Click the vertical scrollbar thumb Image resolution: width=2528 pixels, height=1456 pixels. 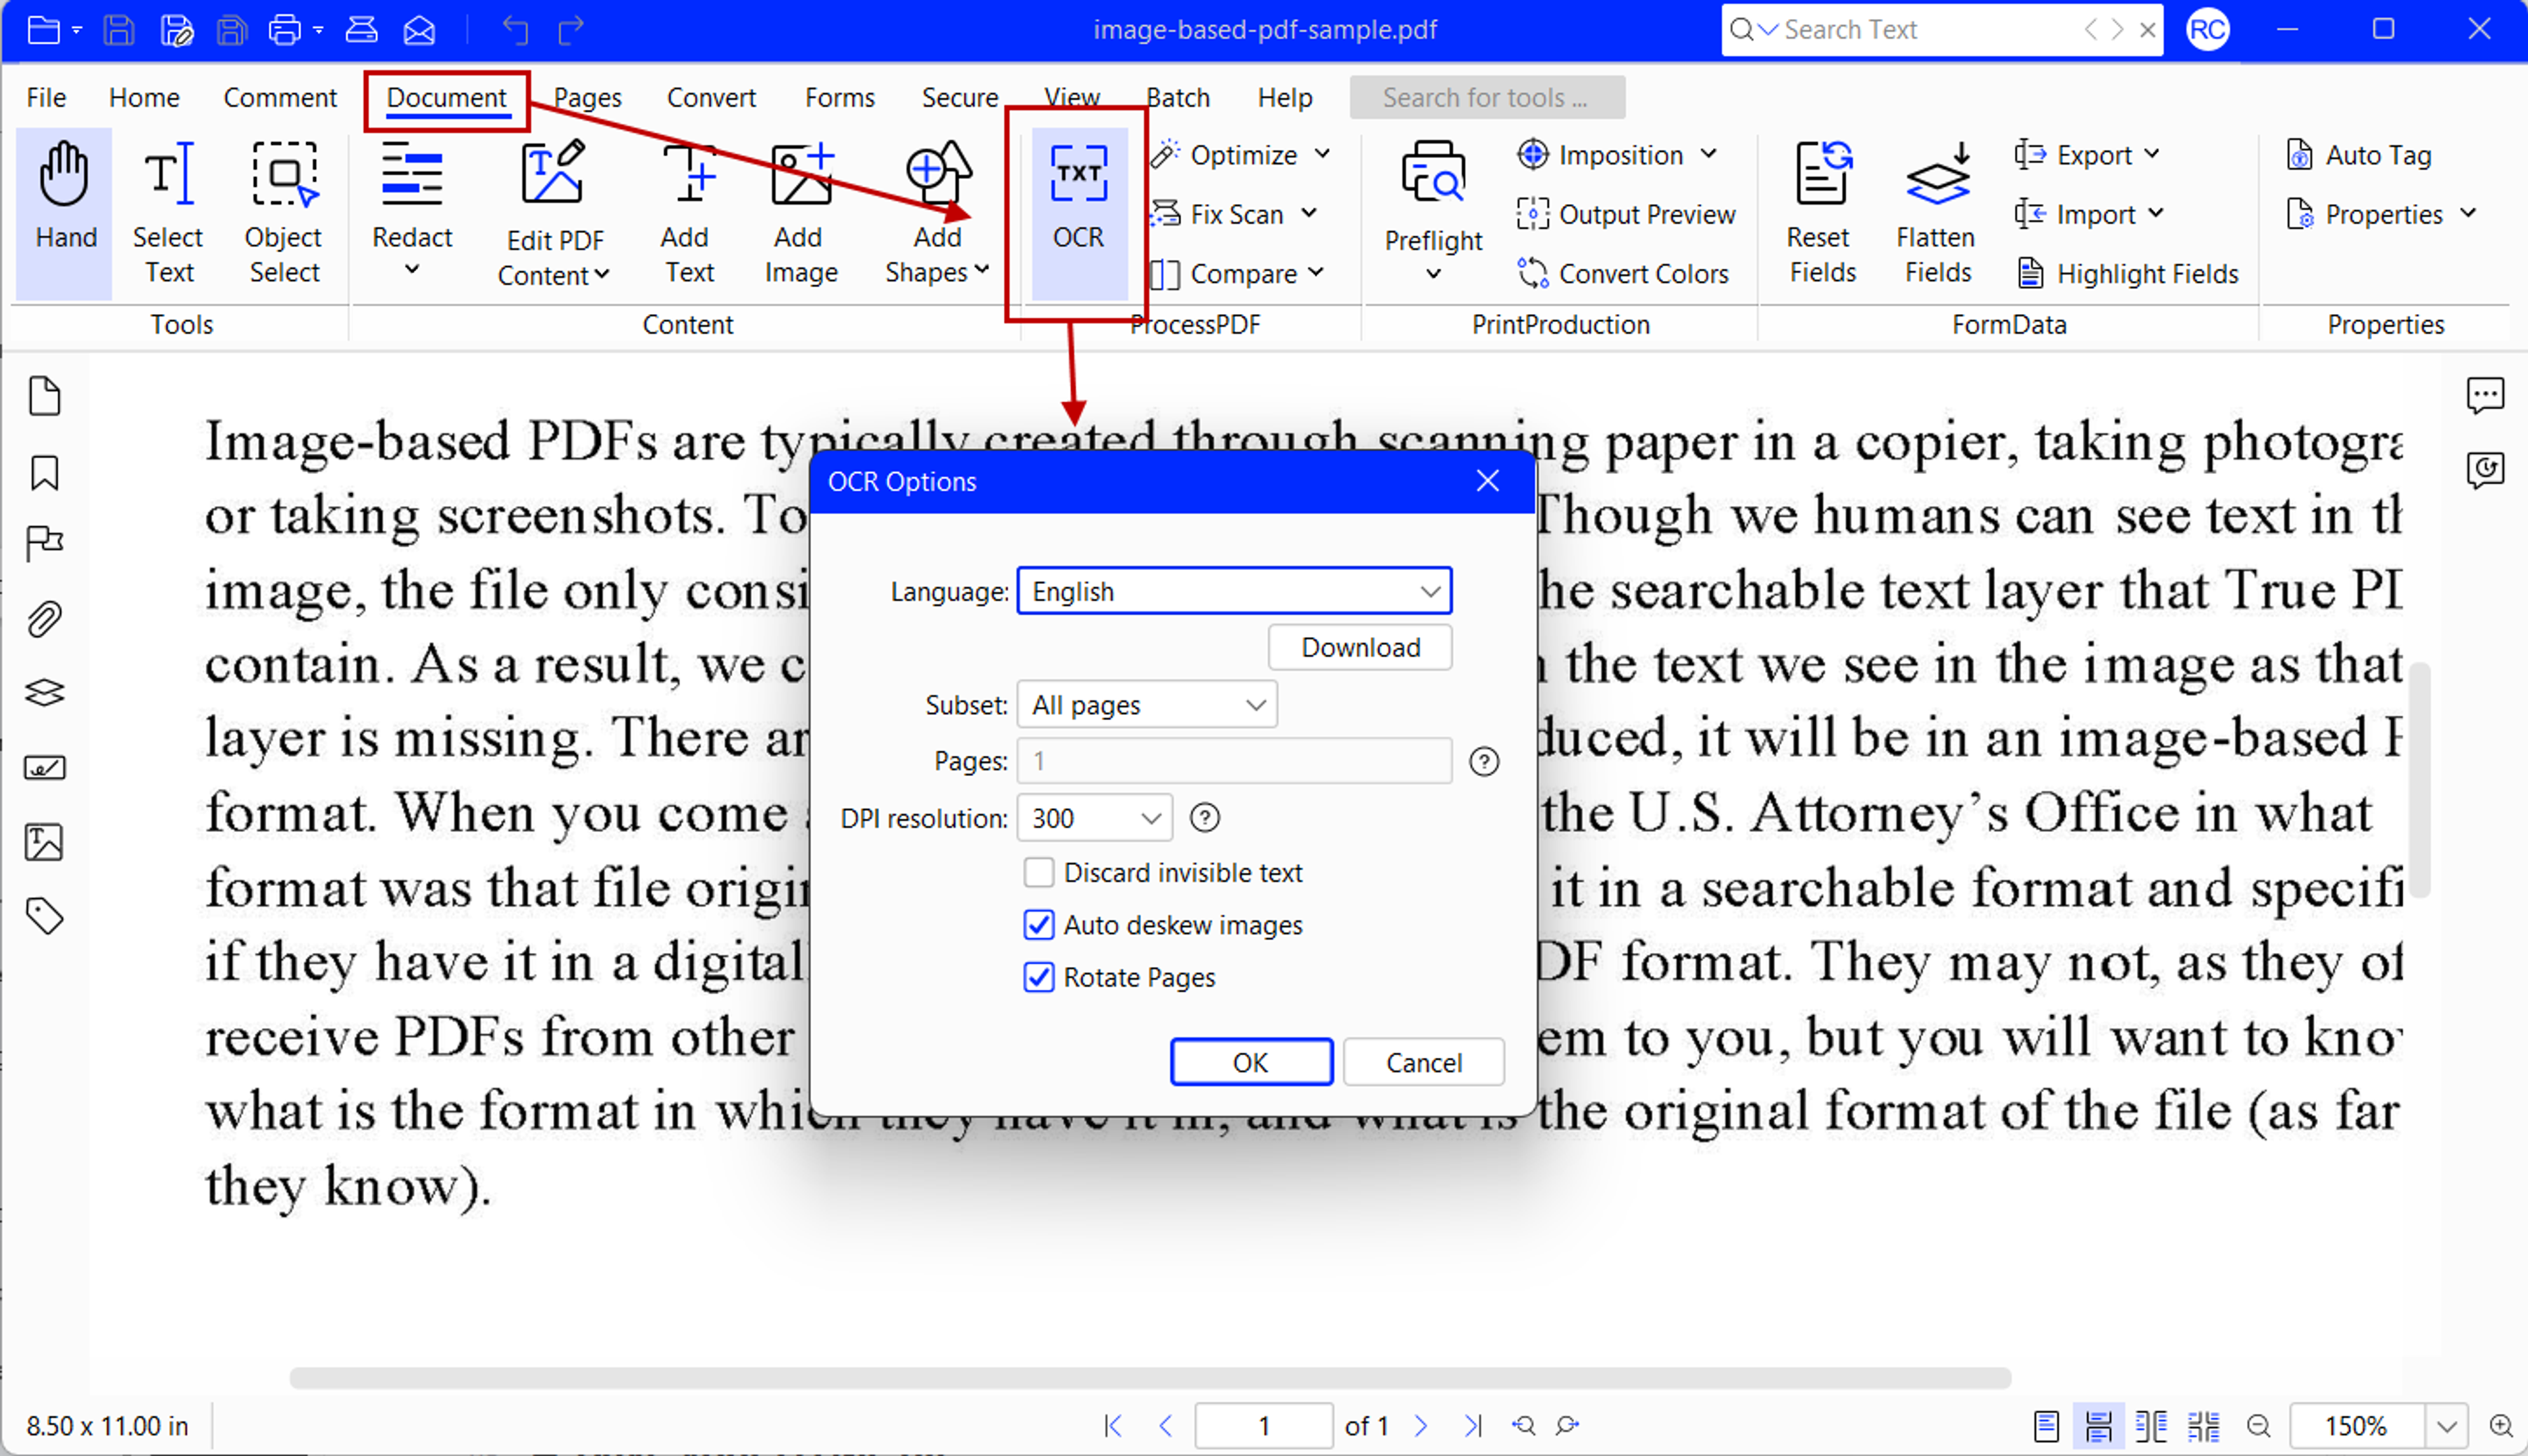pyautogui.click(x=2419, y=780)
